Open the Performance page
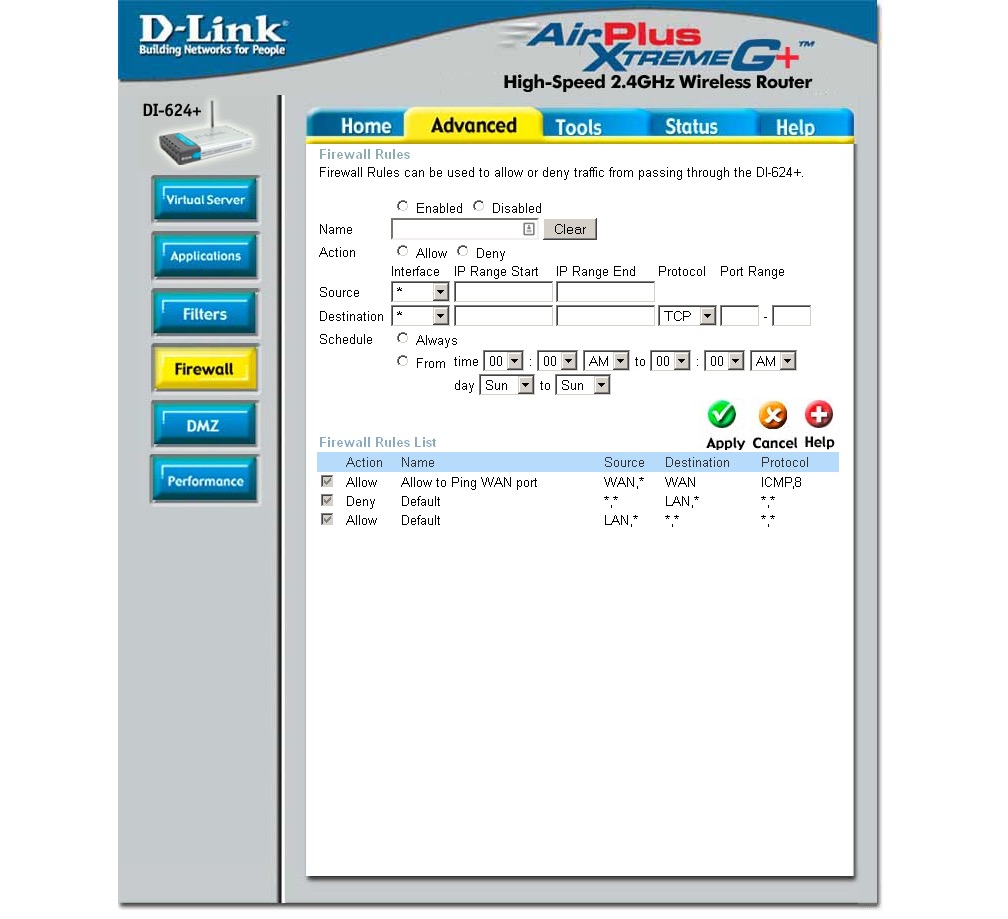 (206, 479)
